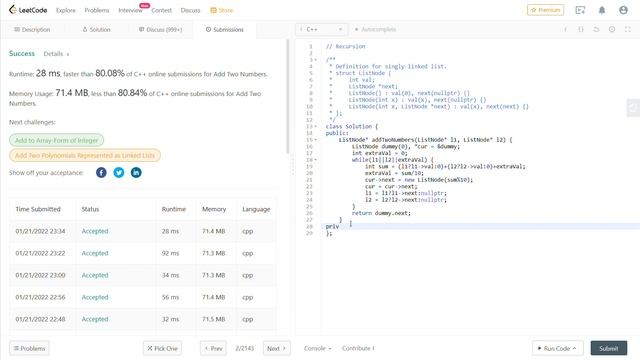Click the '2/2143' problem counter

244,348
